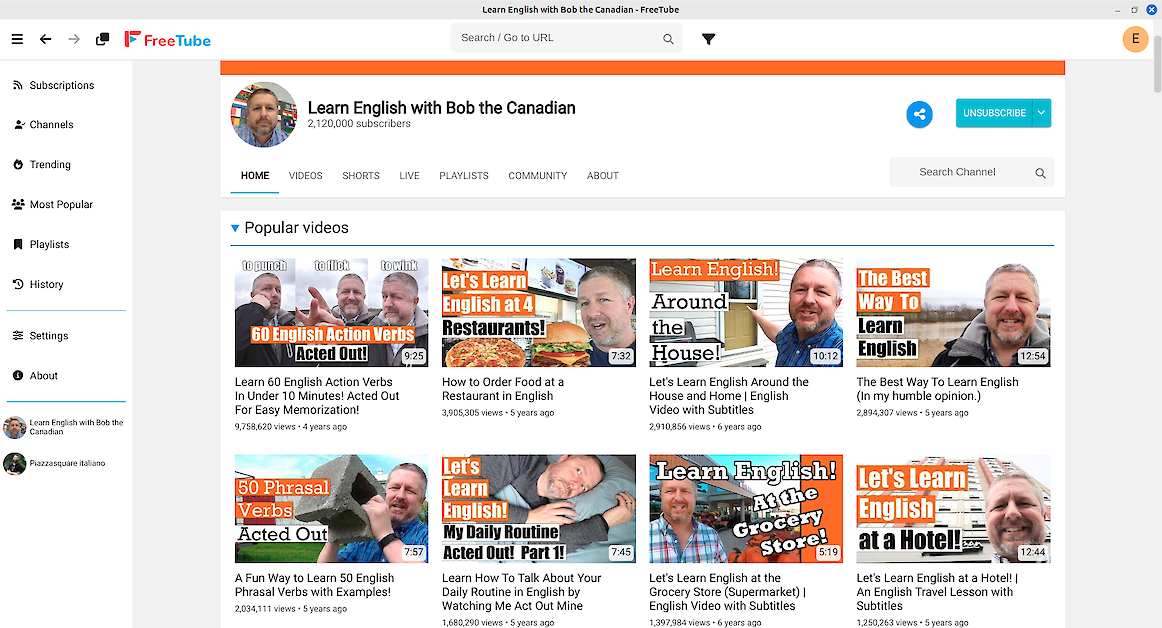Open Subscriptions from the sidebar
Screen dimensions: 1162x628
coord(62,85)
